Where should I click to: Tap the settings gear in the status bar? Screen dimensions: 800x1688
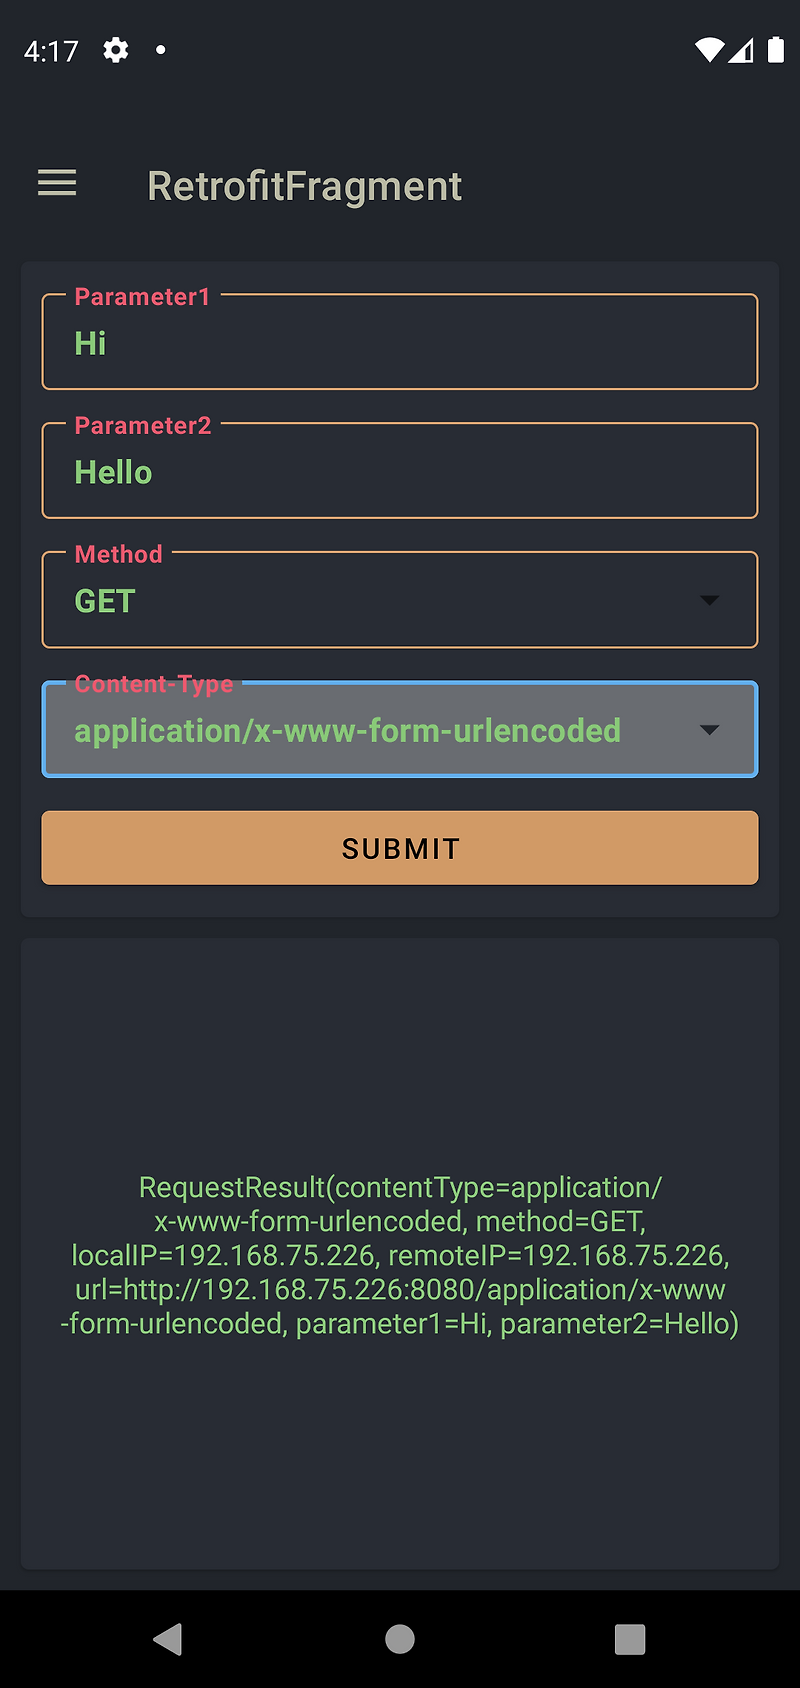pyautogui.click(x=116, y=49)
